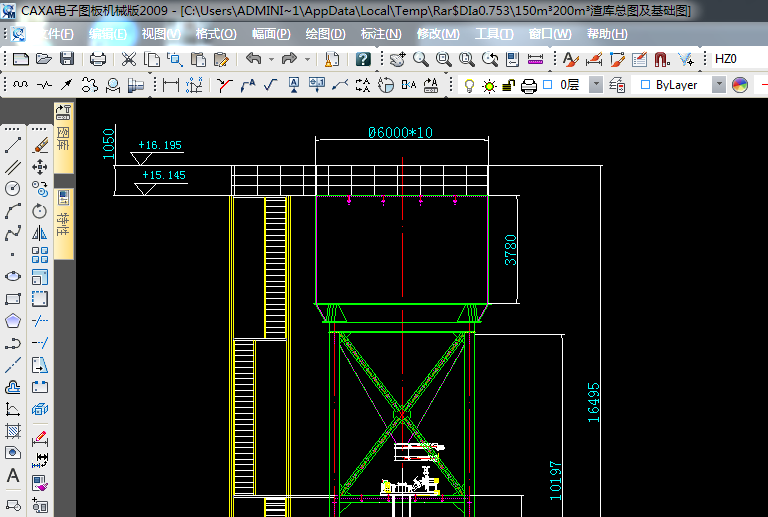Image resolution: width=768 pixels, height=517 pixels.
Task: Click the Coordinate dimension tool
Action: (x=194, y=85)
